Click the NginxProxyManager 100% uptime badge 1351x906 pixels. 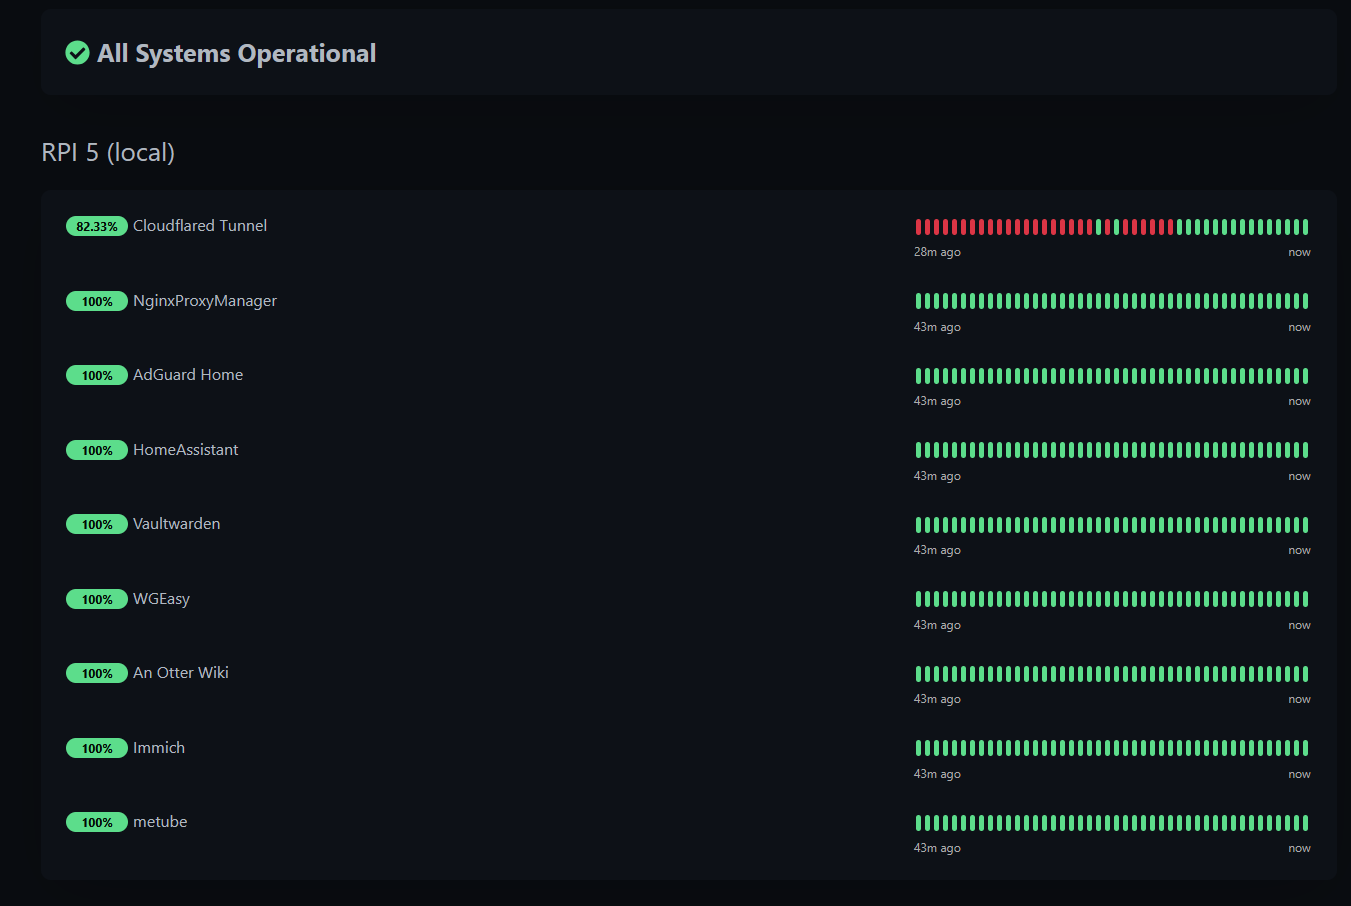[x=97, y=301]
